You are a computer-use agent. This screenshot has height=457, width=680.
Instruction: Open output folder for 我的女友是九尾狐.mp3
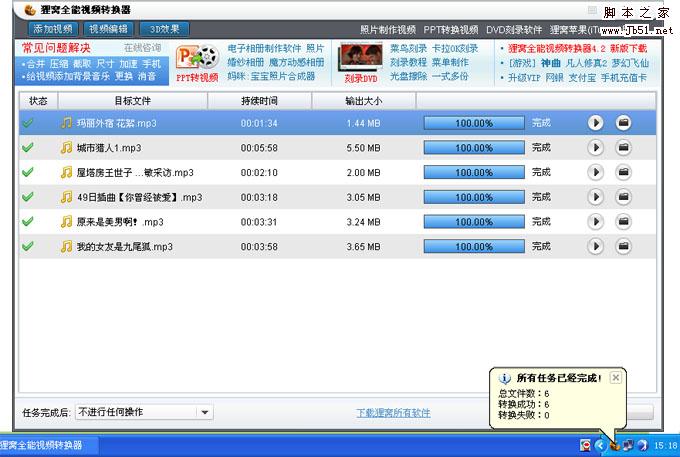click(x=623, y=246)
